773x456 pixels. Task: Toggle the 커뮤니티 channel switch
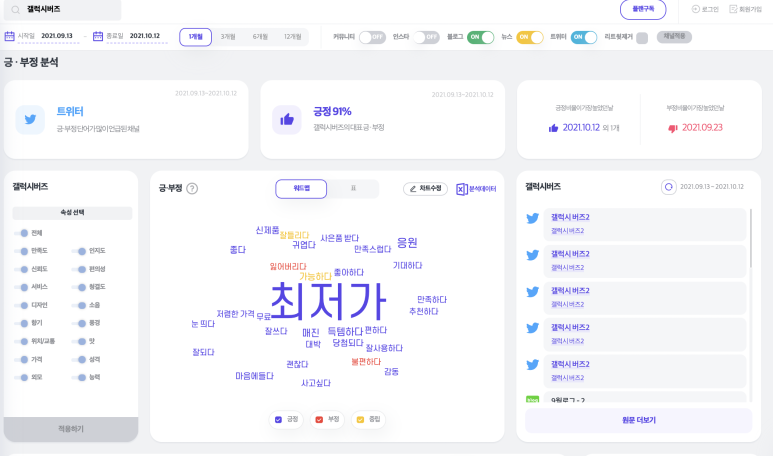coord(372,37)
